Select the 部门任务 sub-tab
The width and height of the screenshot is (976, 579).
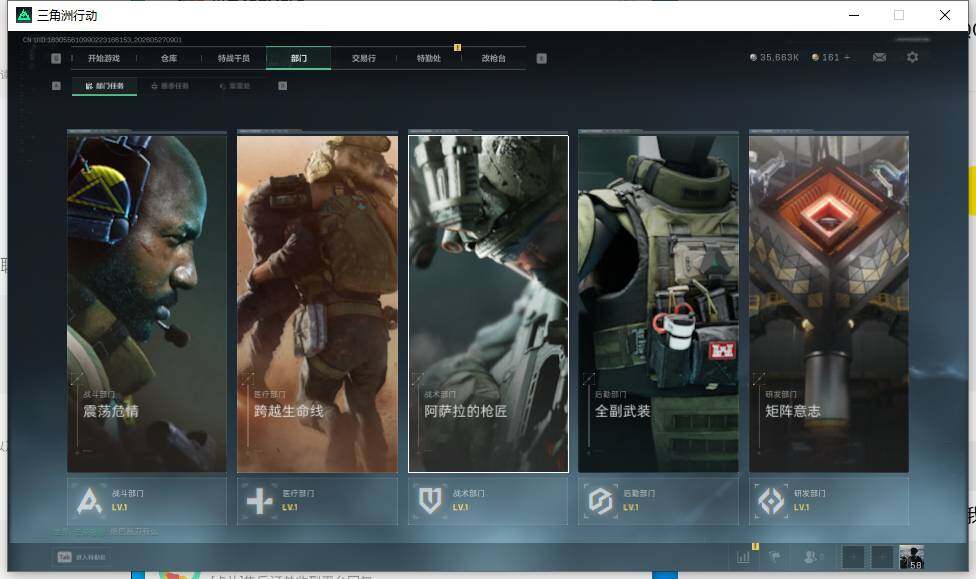pyautogui.click(x=105, y=86)
